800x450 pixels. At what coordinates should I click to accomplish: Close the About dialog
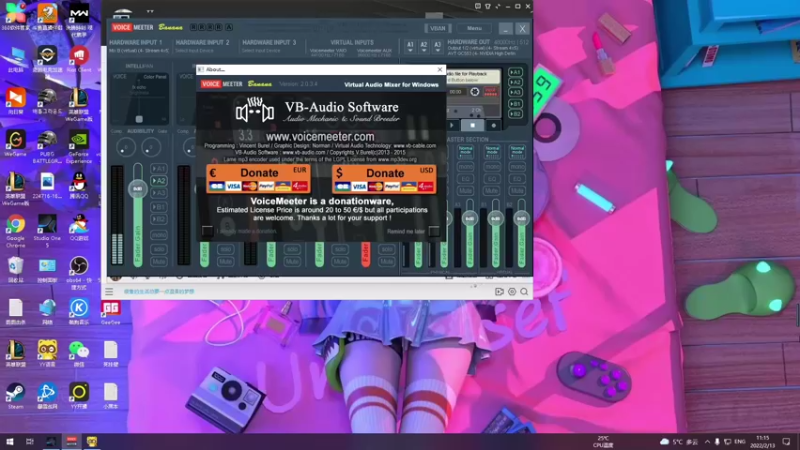[440, 69]
